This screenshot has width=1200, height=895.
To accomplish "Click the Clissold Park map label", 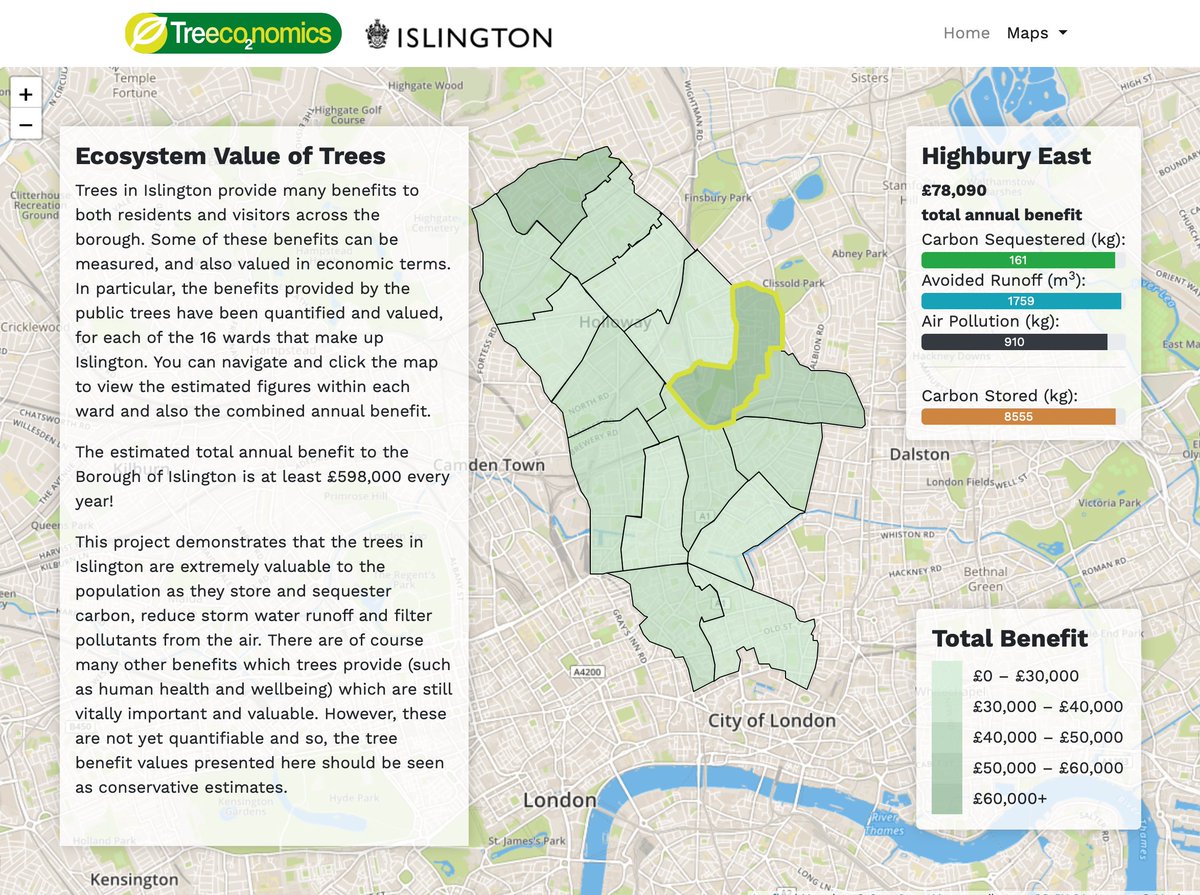I will (795, 283).
